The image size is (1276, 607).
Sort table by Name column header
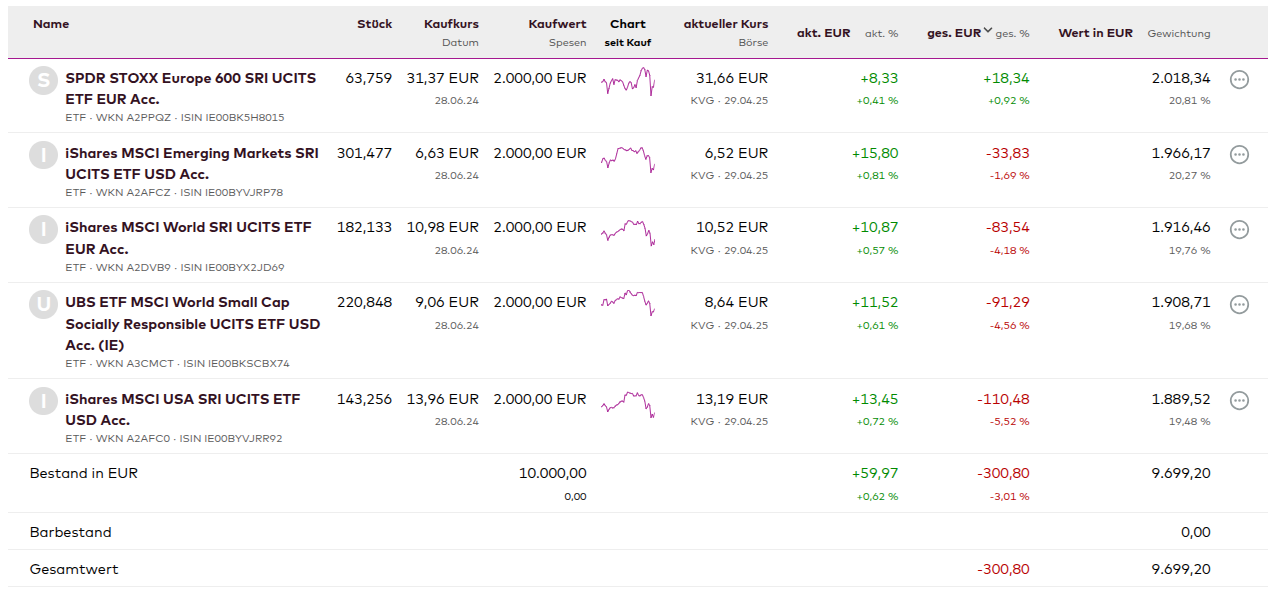(51, 24)
